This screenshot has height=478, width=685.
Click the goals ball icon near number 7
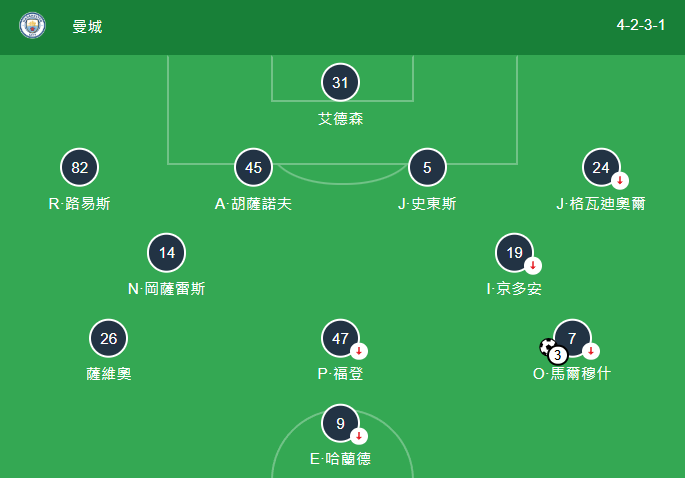548,347
